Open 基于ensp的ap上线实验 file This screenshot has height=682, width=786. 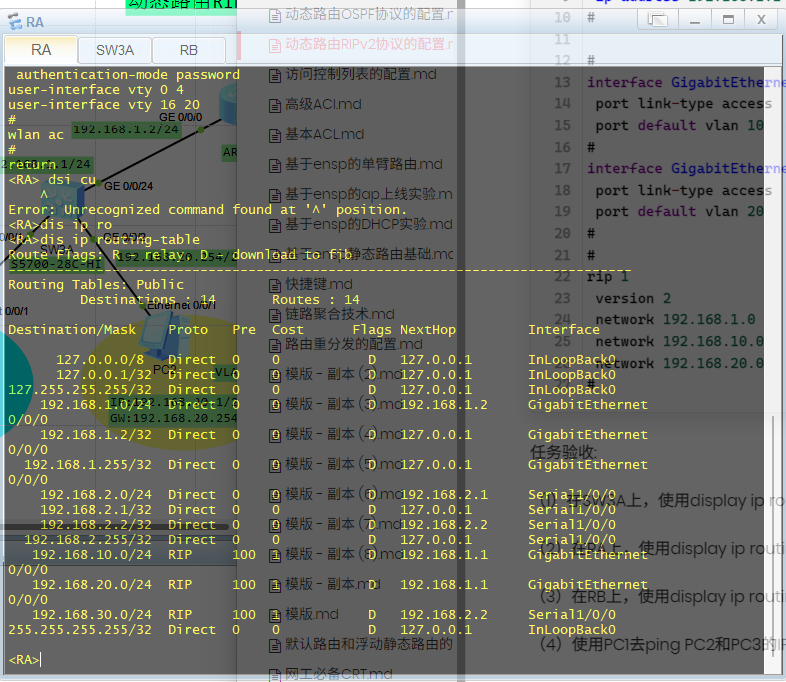[x=368, y=194]
